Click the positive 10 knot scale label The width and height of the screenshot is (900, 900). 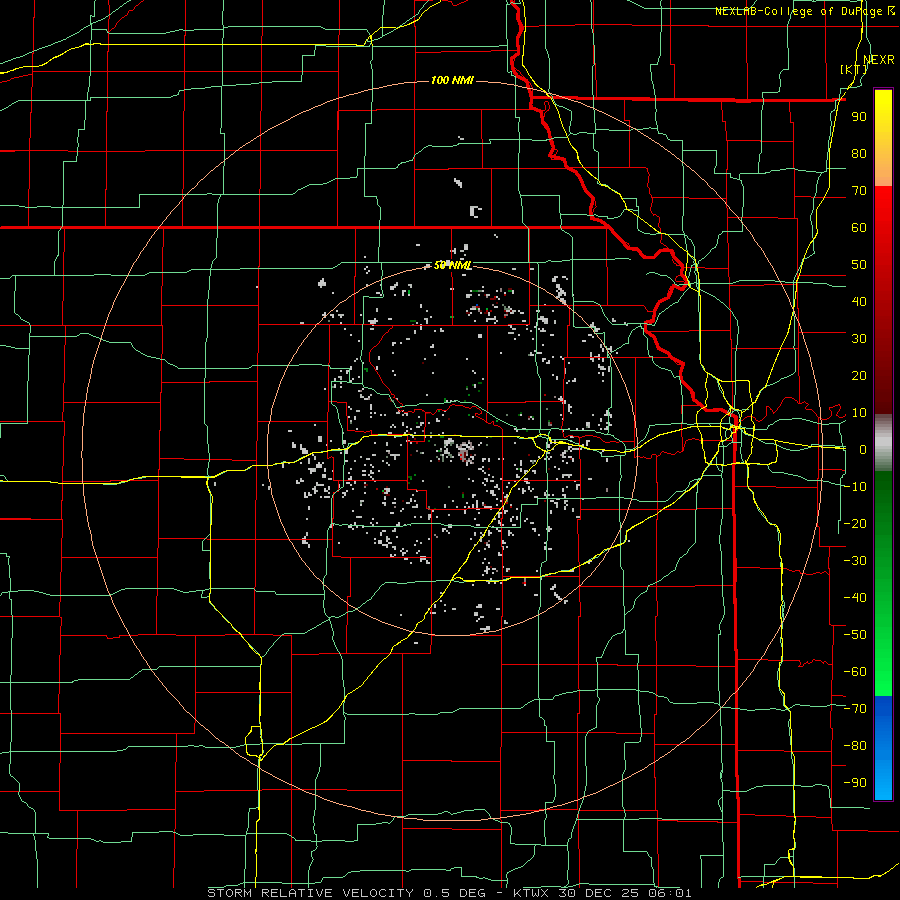(859, 413)
